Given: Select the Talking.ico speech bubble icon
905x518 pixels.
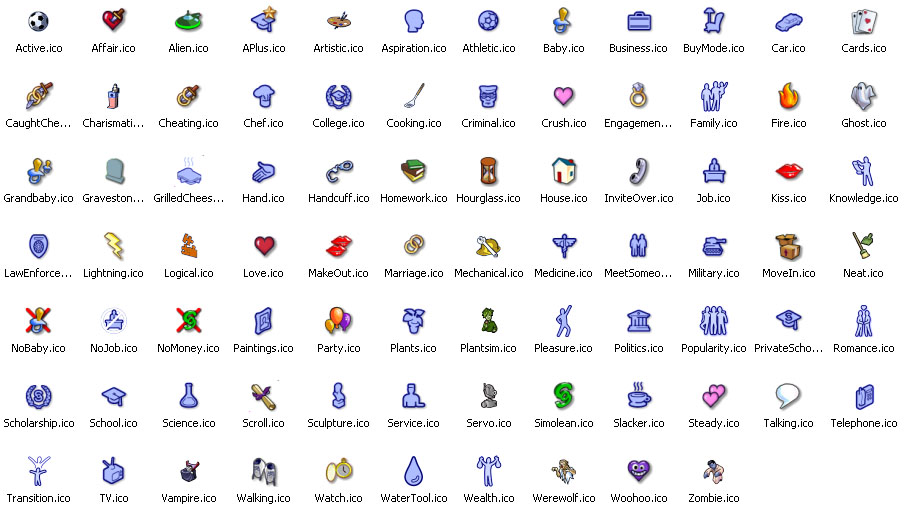Looking at the screenshot, I should tap(788, 396).
